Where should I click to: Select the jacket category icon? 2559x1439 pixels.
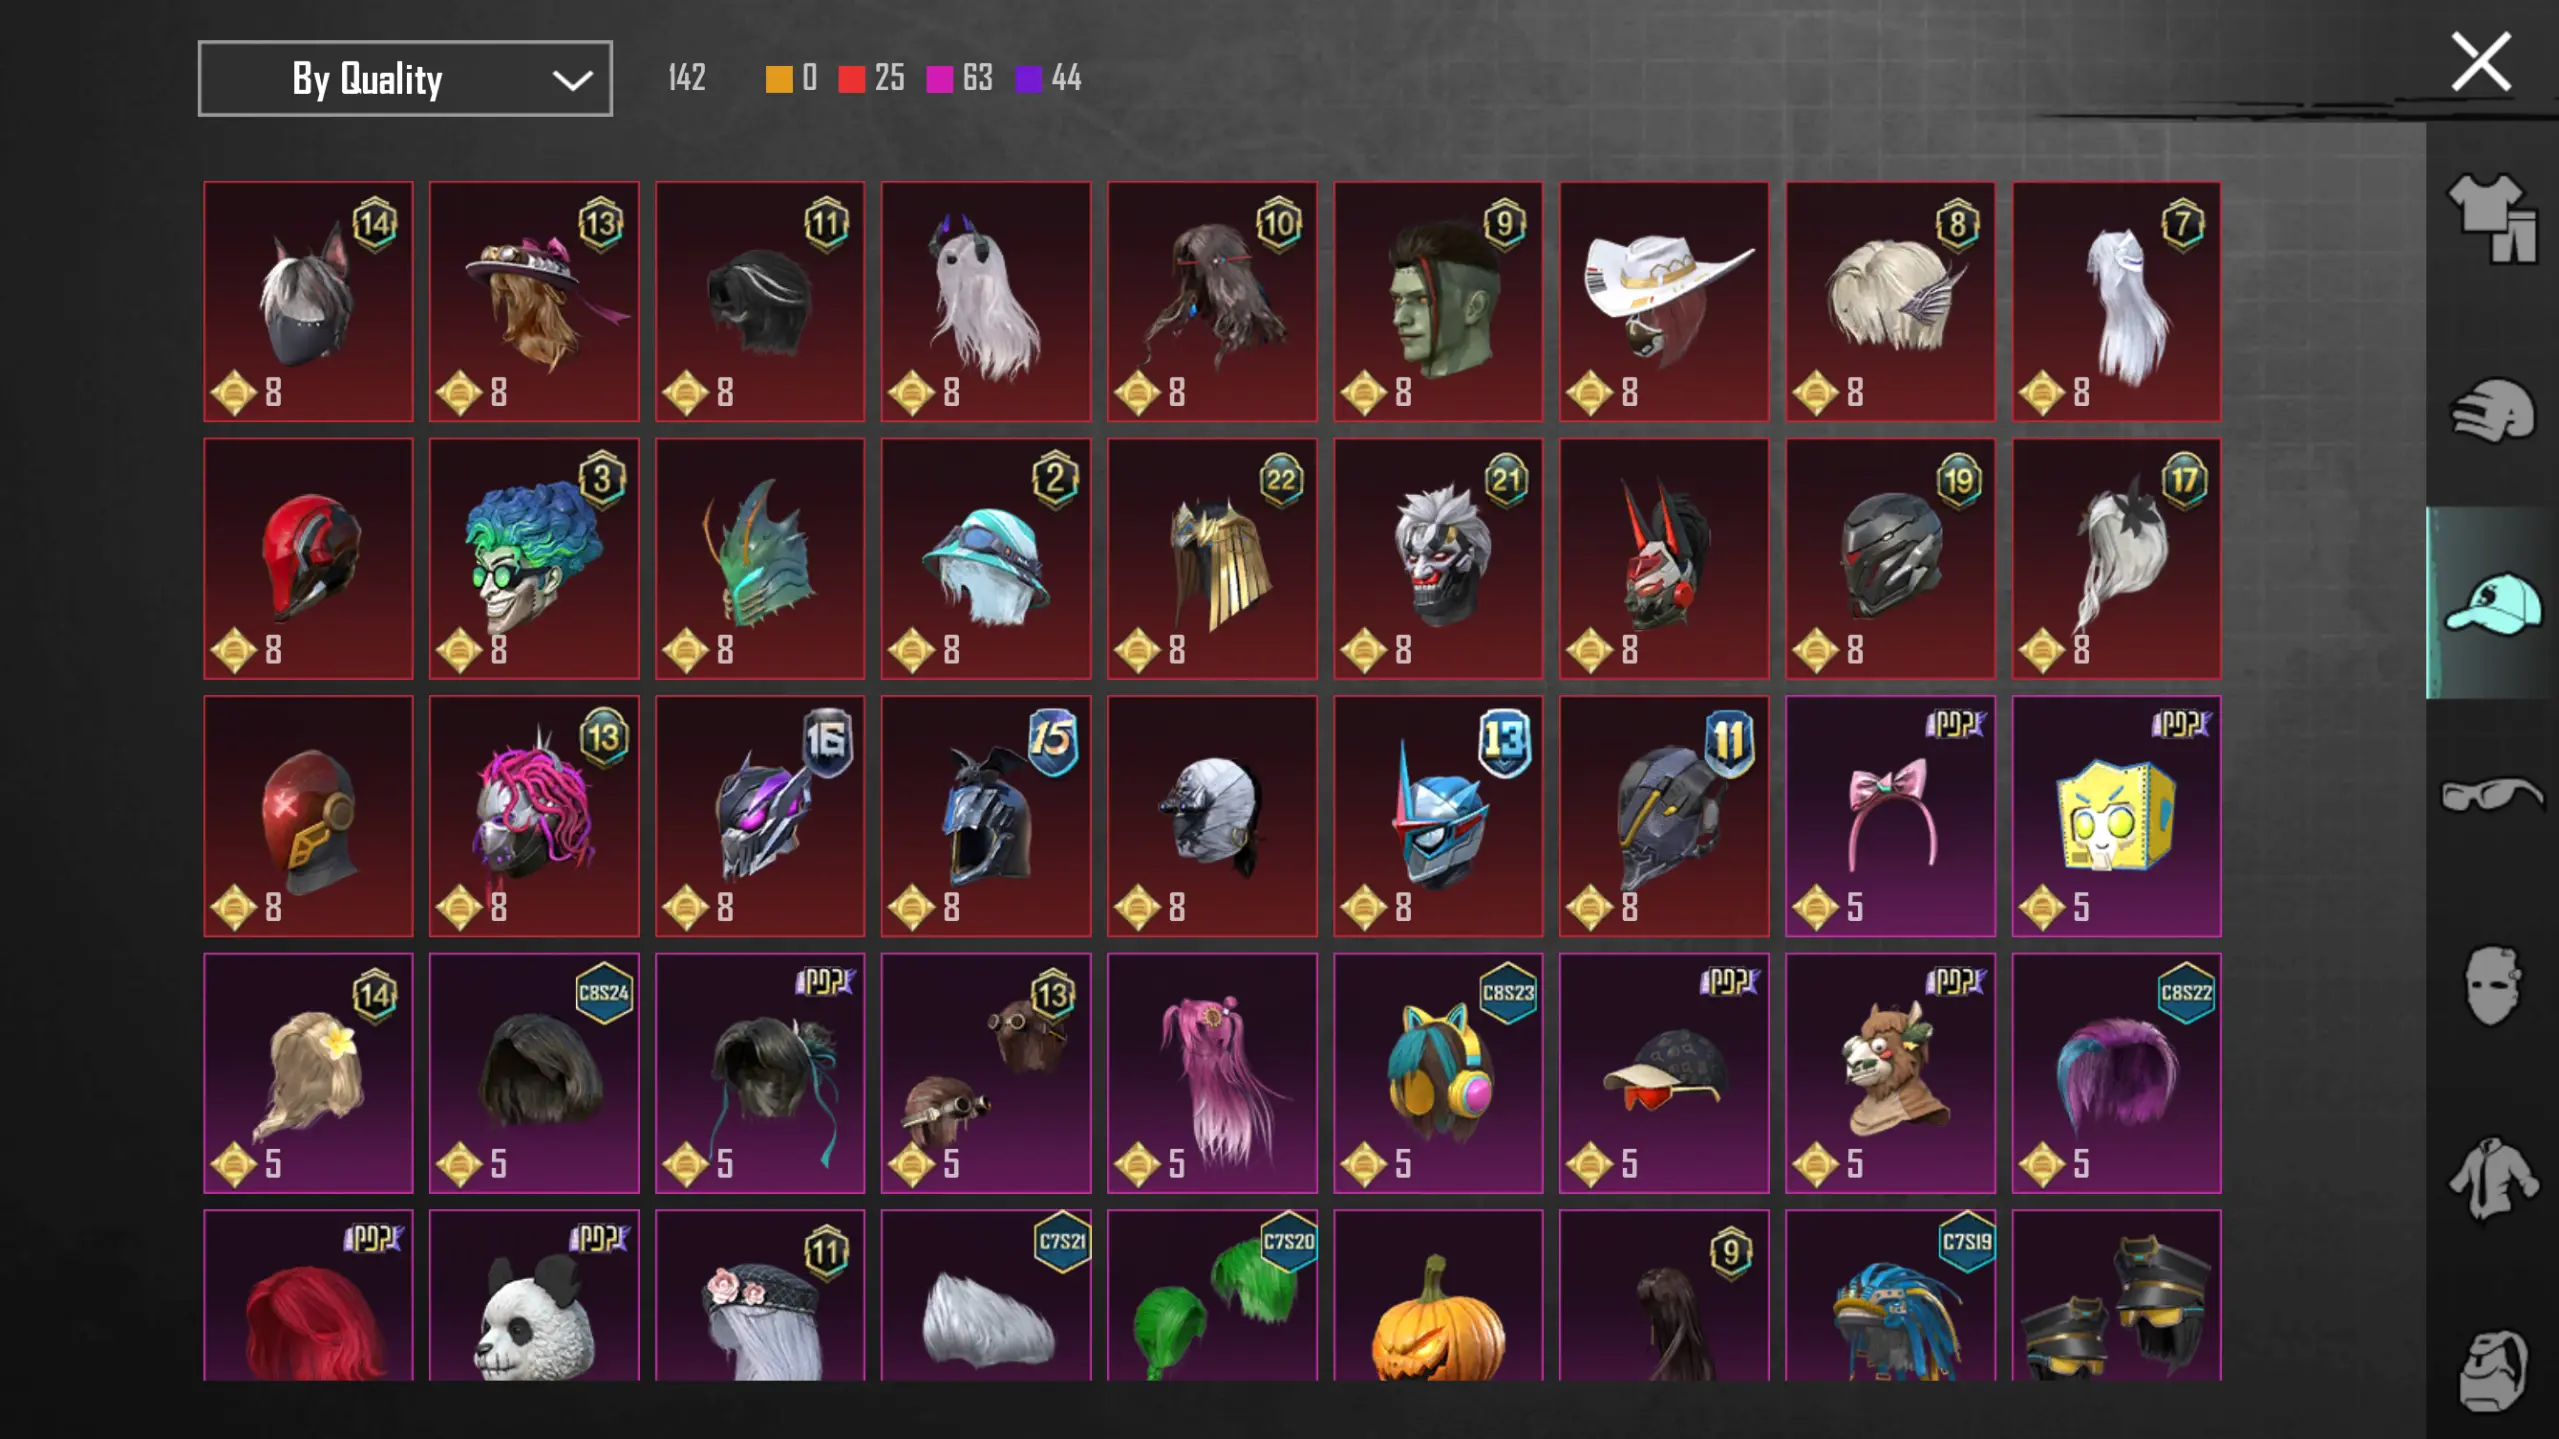2492,1178
